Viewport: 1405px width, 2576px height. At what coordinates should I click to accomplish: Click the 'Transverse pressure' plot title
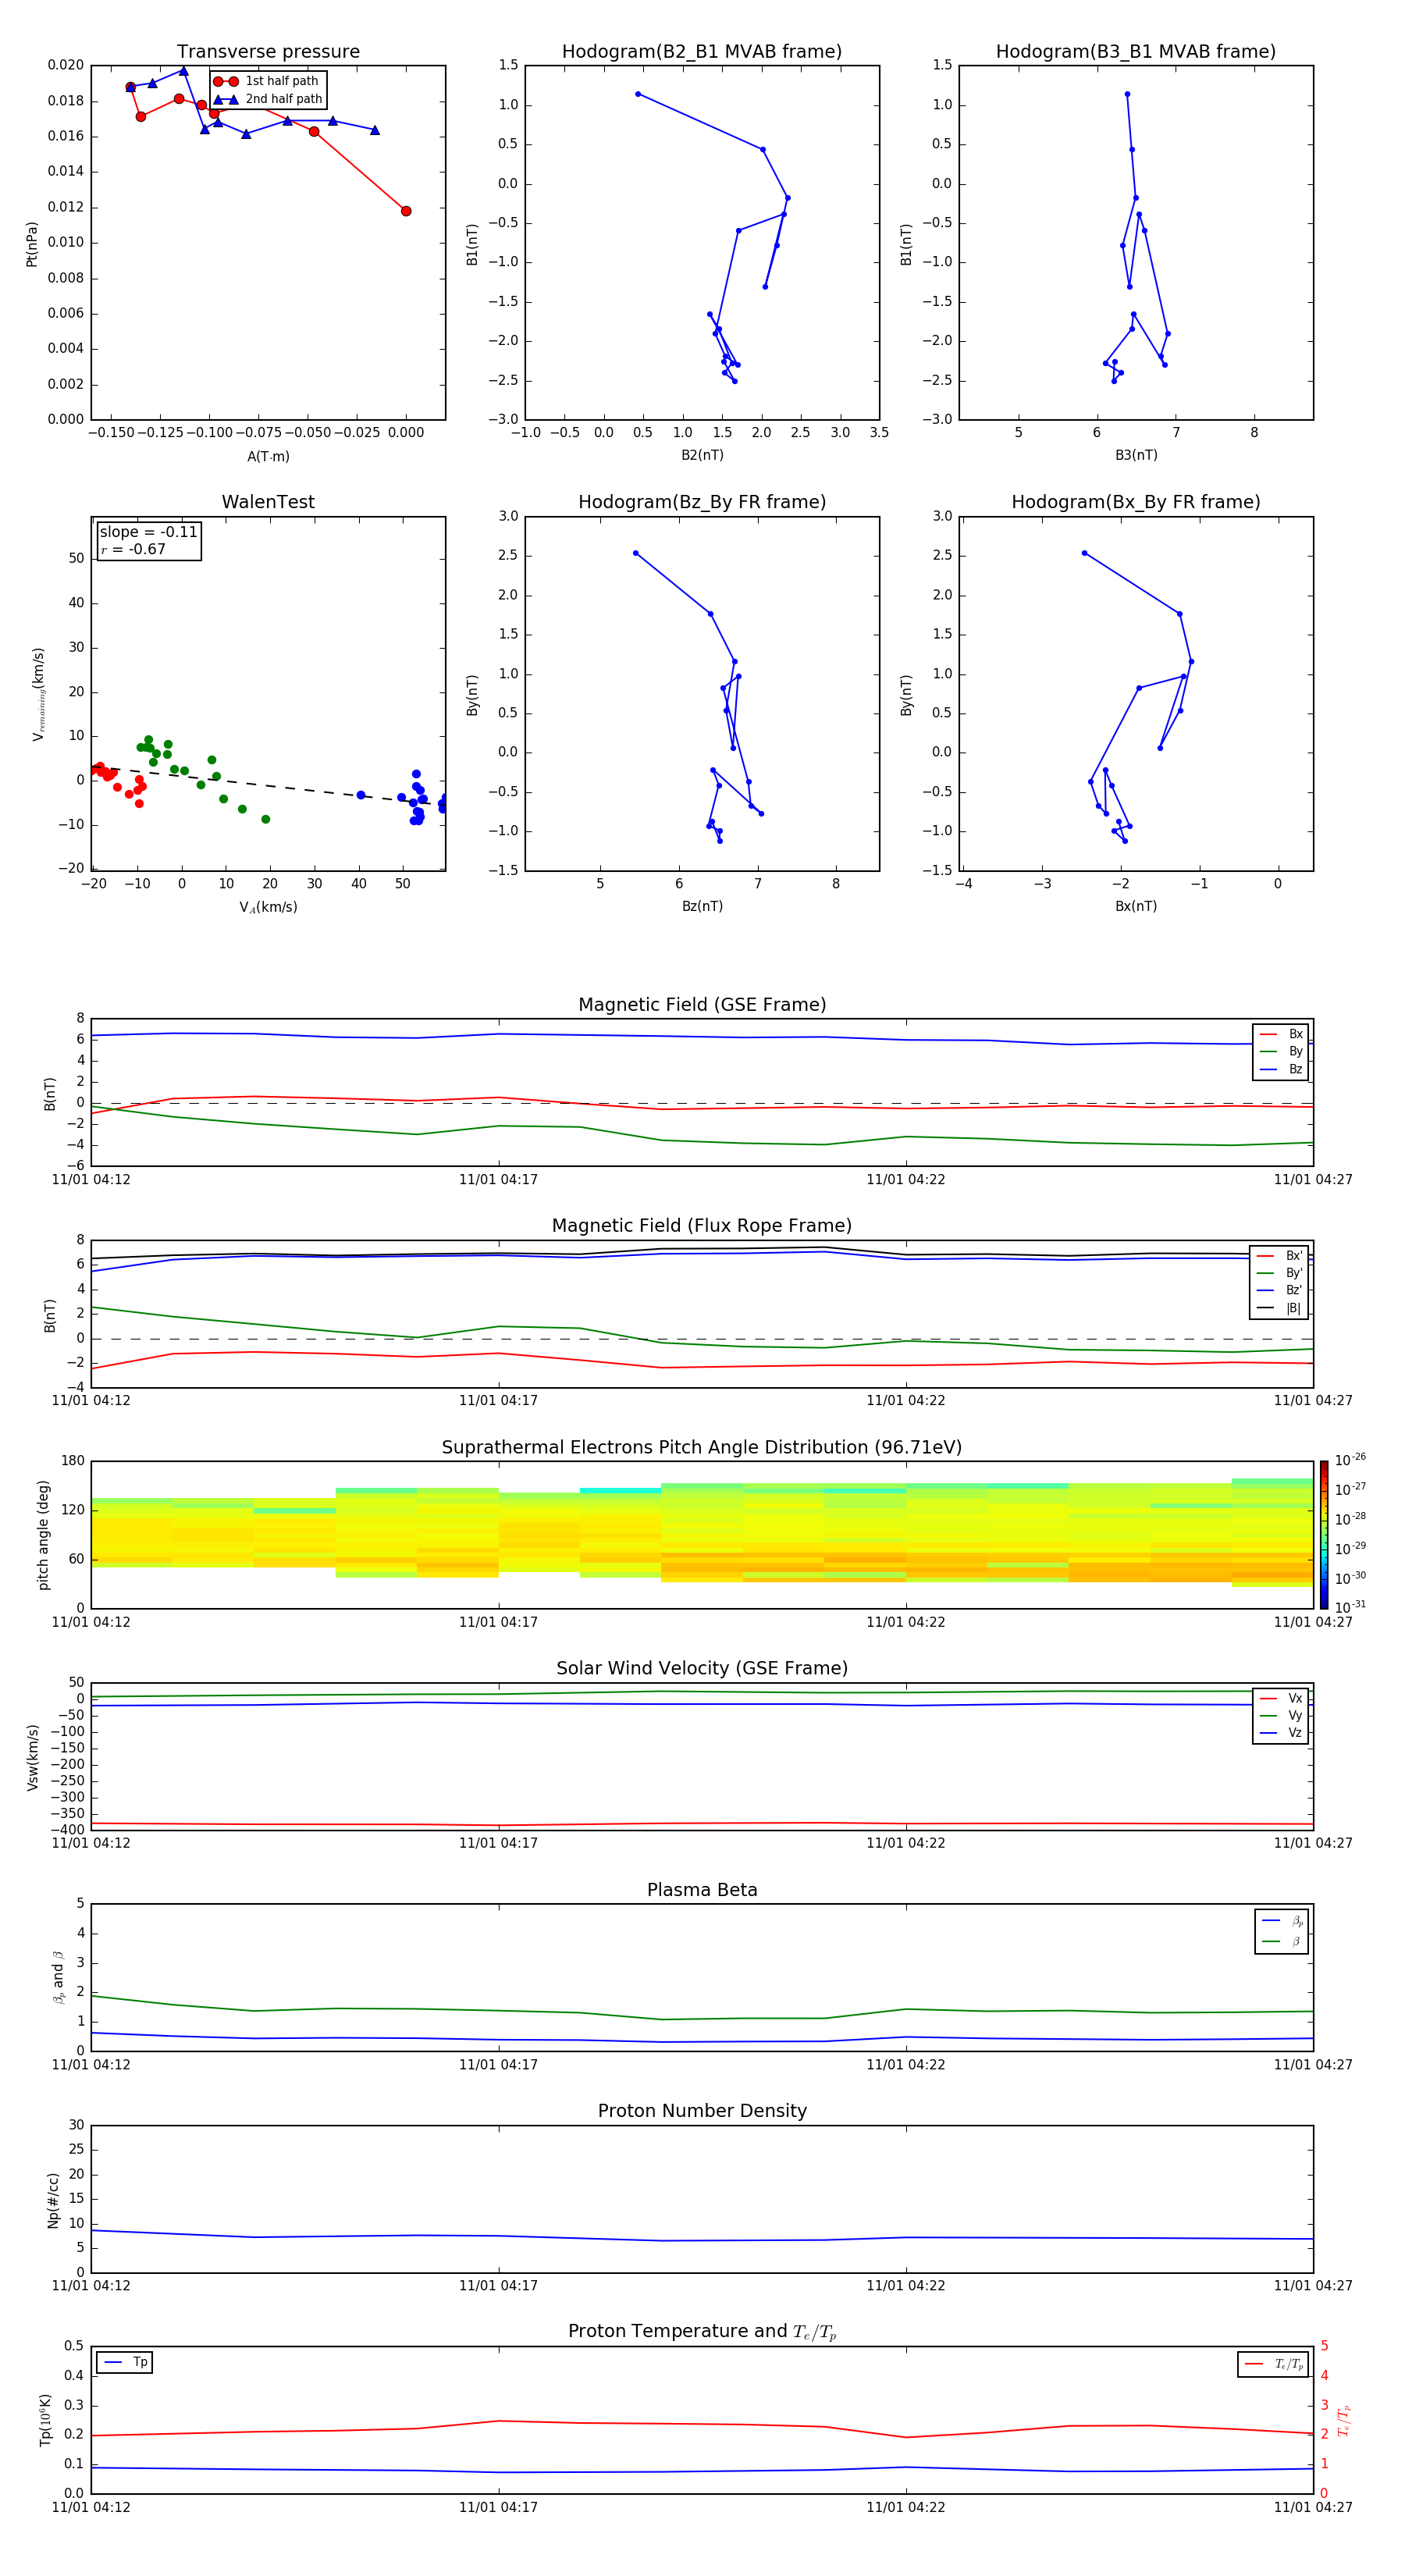pos(268,52)
